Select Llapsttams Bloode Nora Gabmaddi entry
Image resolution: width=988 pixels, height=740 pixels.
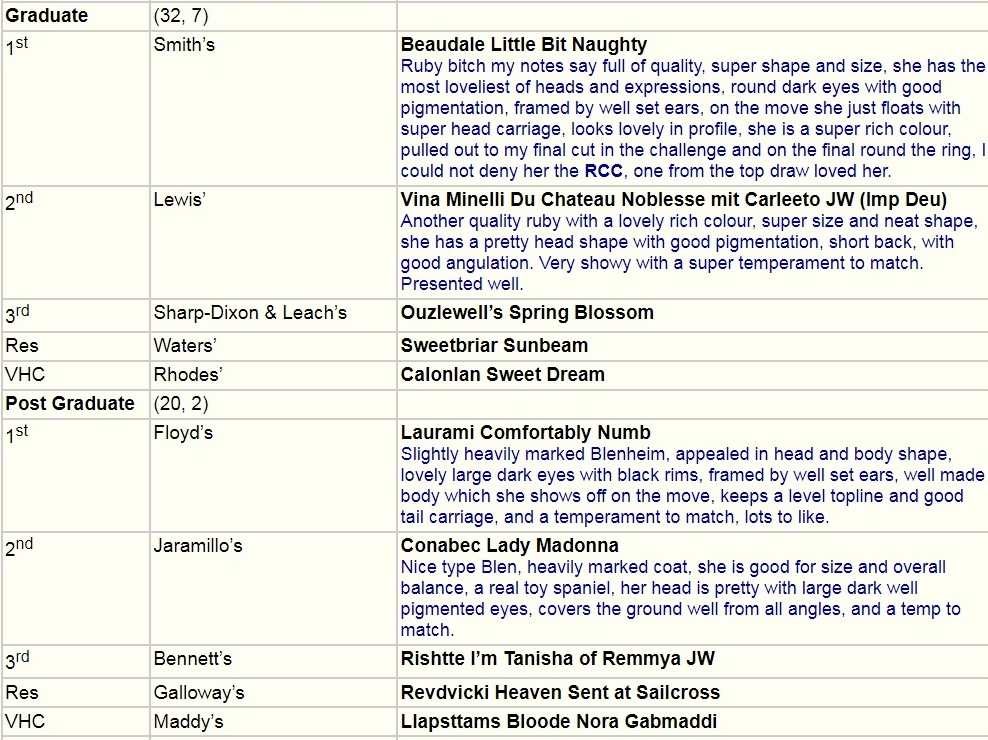(558, 722)
